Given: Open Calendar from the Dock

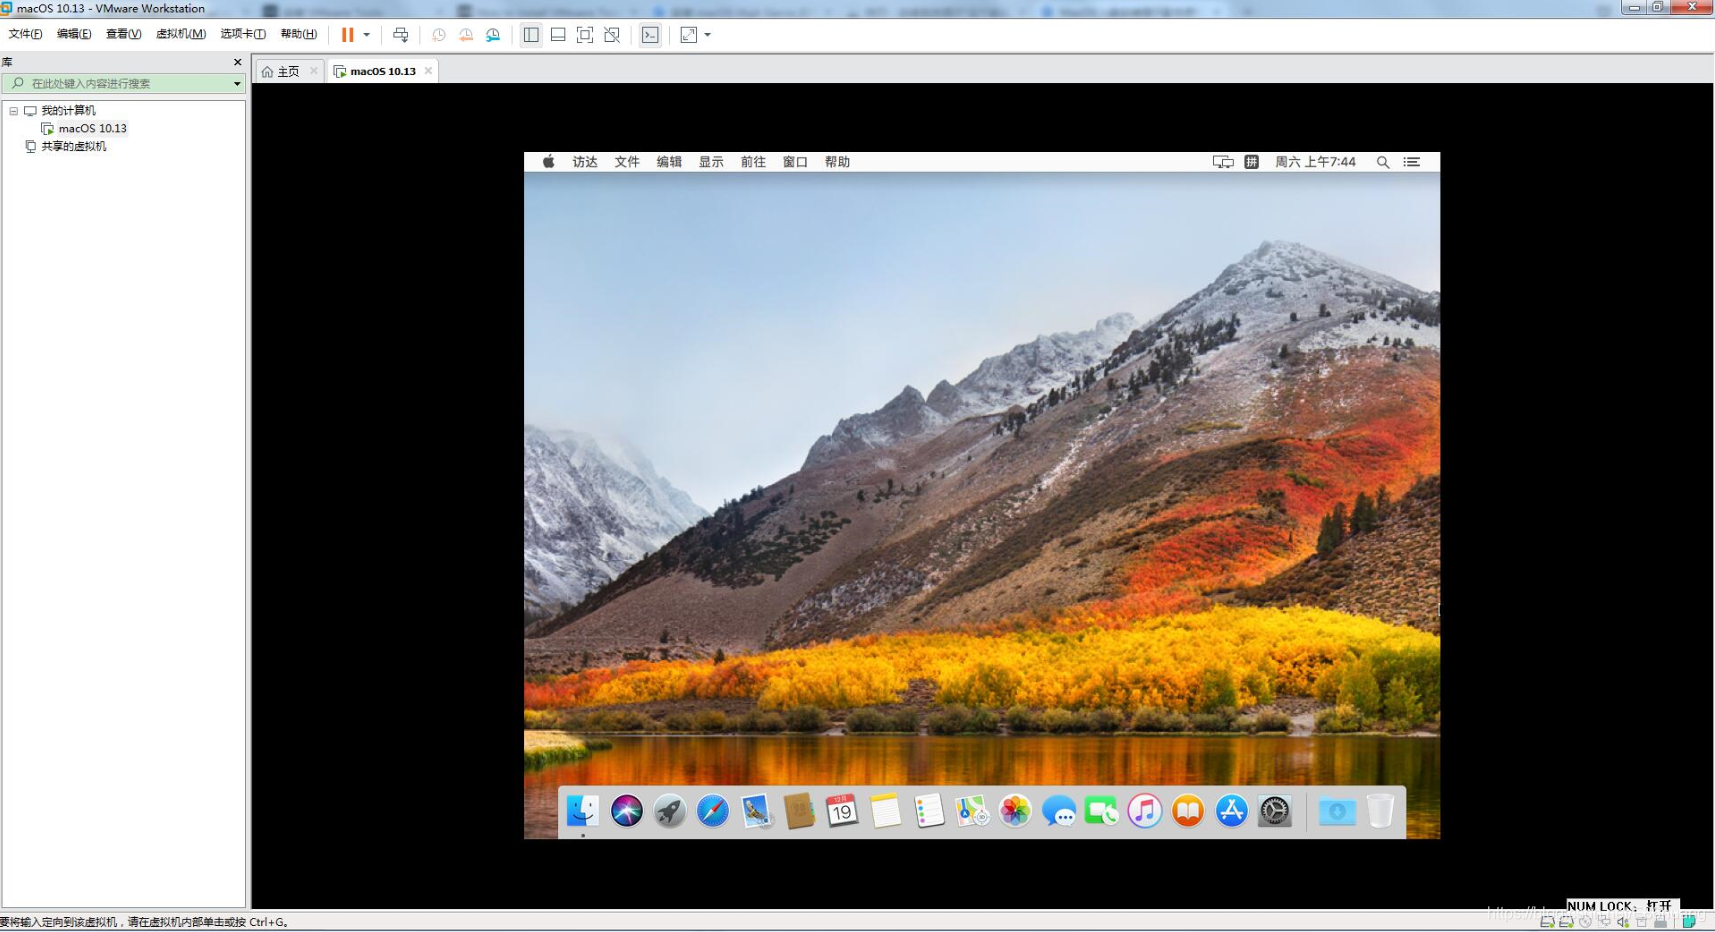Looking at the screenshot, I should click(x=842, y=811).
